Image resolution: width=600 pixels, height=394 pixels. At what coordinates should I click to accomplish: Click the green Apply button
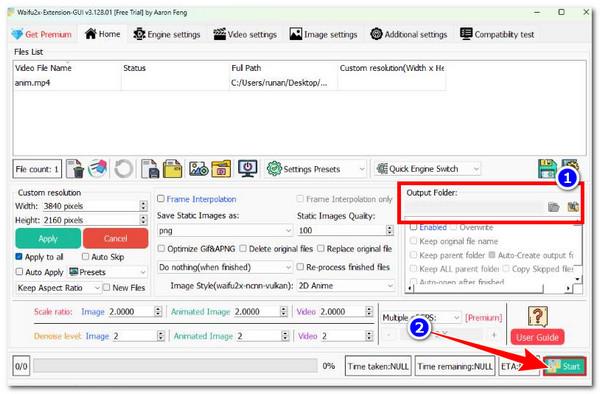coord(48,238)
